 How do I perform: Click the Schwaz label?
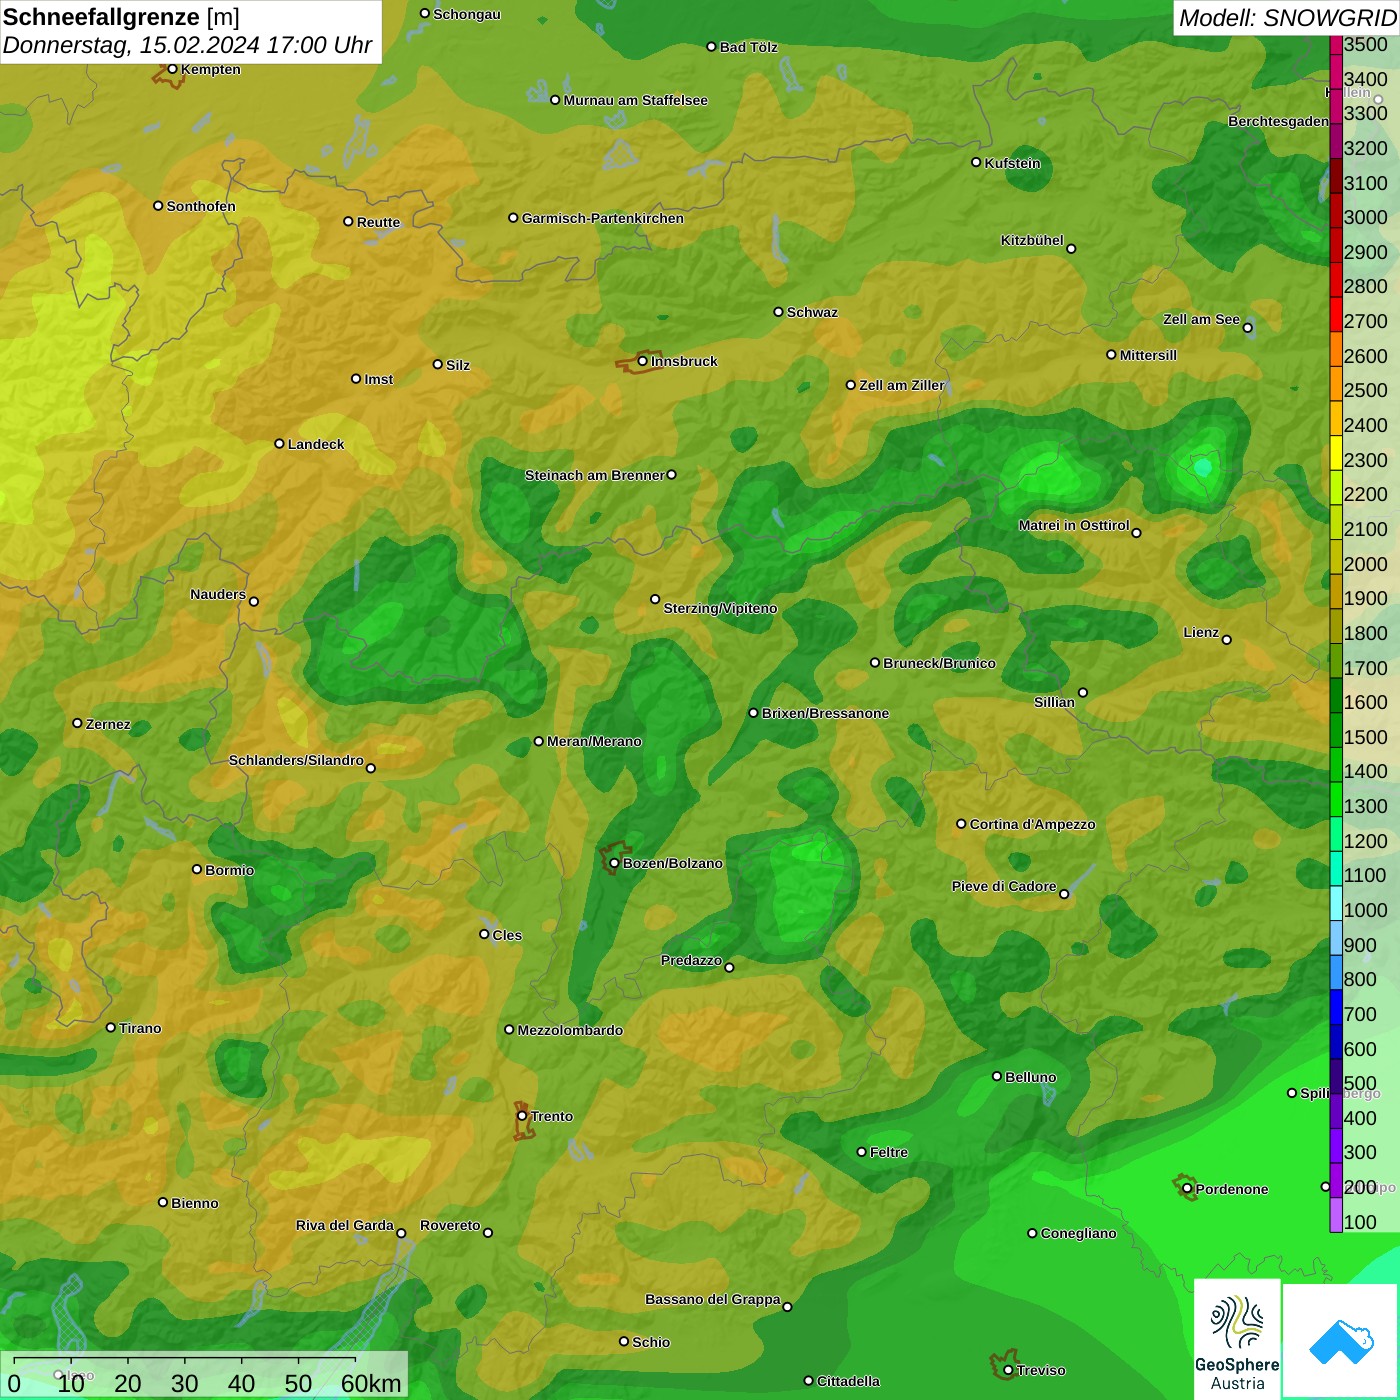pyautogui.click(x=812, y=312)
